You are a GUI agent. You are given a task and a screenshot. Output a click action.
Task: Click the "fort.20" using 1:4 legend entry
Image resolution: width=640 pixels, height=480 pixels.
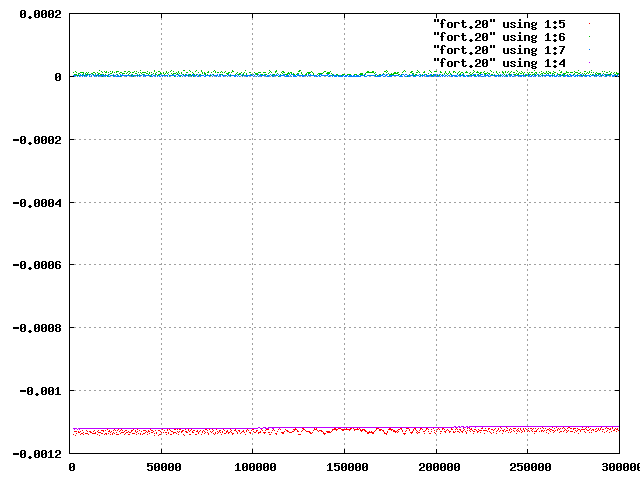pos(499,64)
